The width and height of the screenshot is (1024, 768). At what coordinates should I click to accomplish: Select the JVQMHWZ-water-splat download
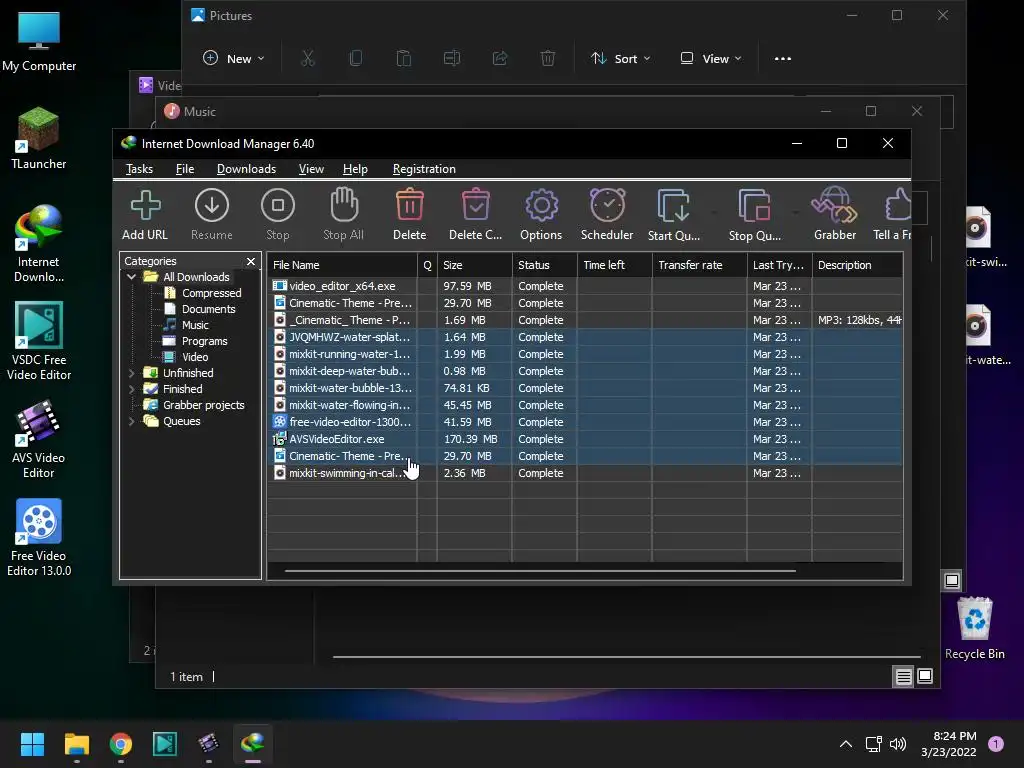585,337
